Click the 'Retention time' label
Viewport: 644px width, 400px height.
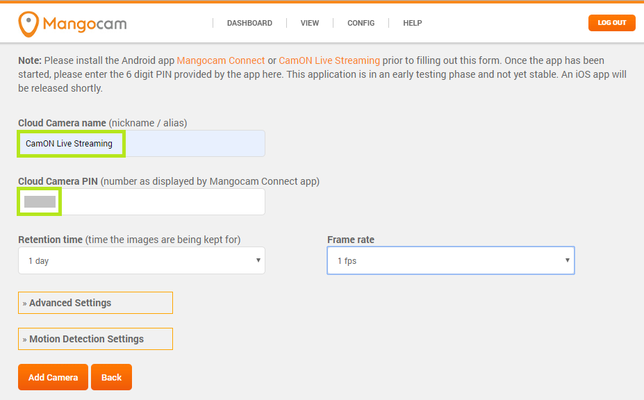(x=50, y=239)
